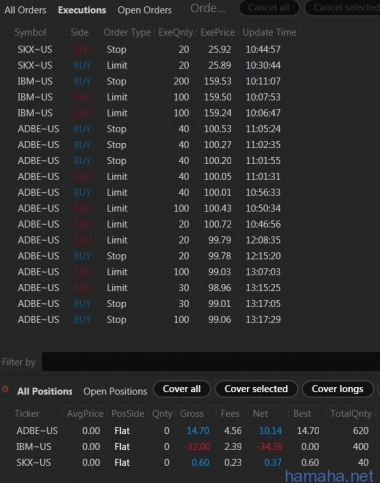Select the IBM~US position row
Screen dimensions: 380x483
point(193,447)
